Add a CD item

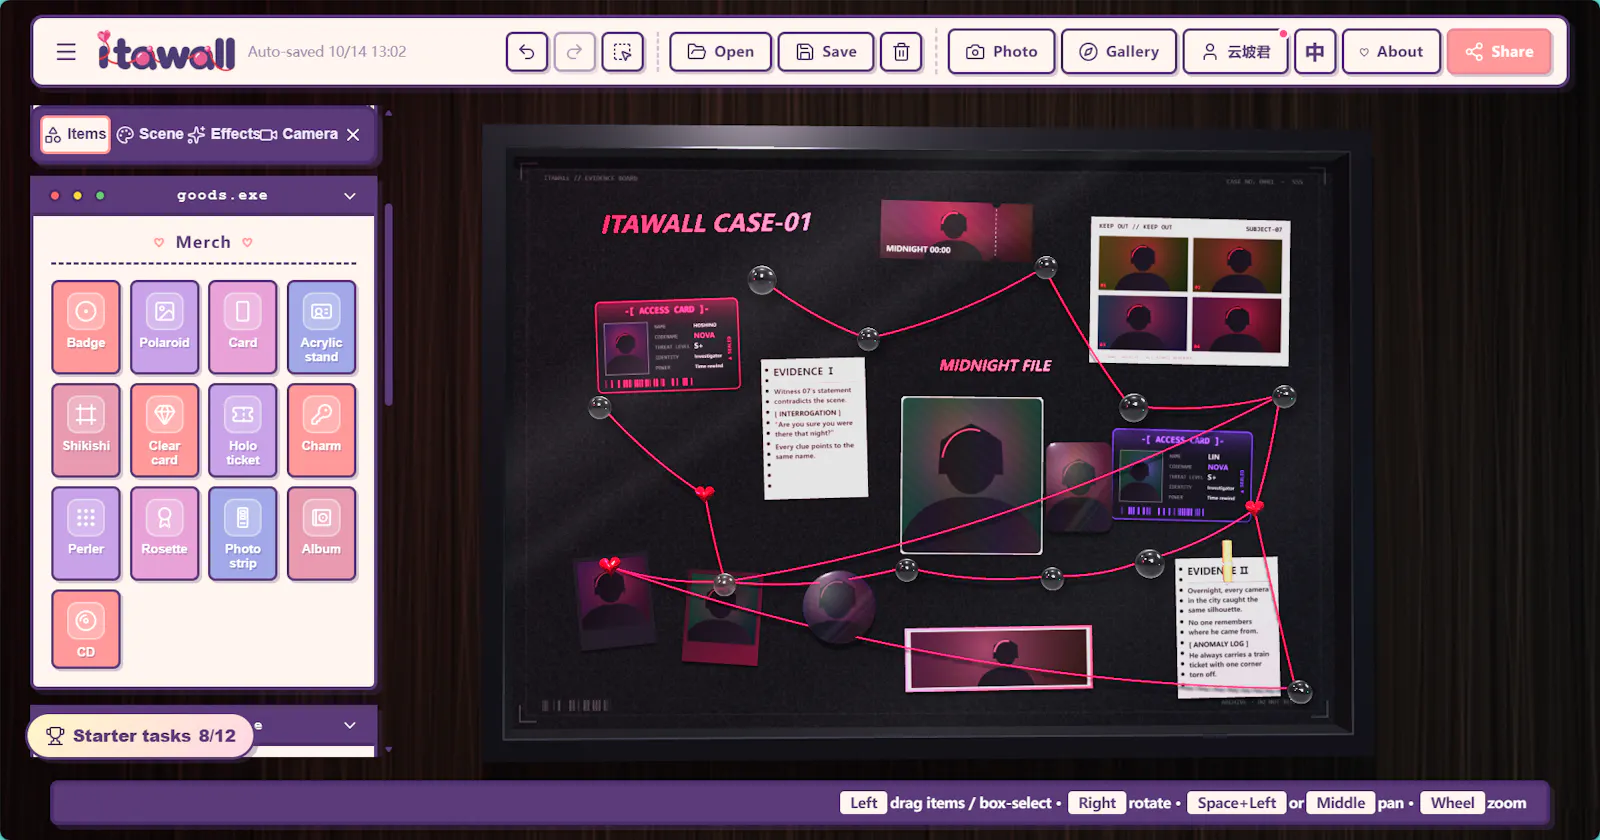coord(86,629)
